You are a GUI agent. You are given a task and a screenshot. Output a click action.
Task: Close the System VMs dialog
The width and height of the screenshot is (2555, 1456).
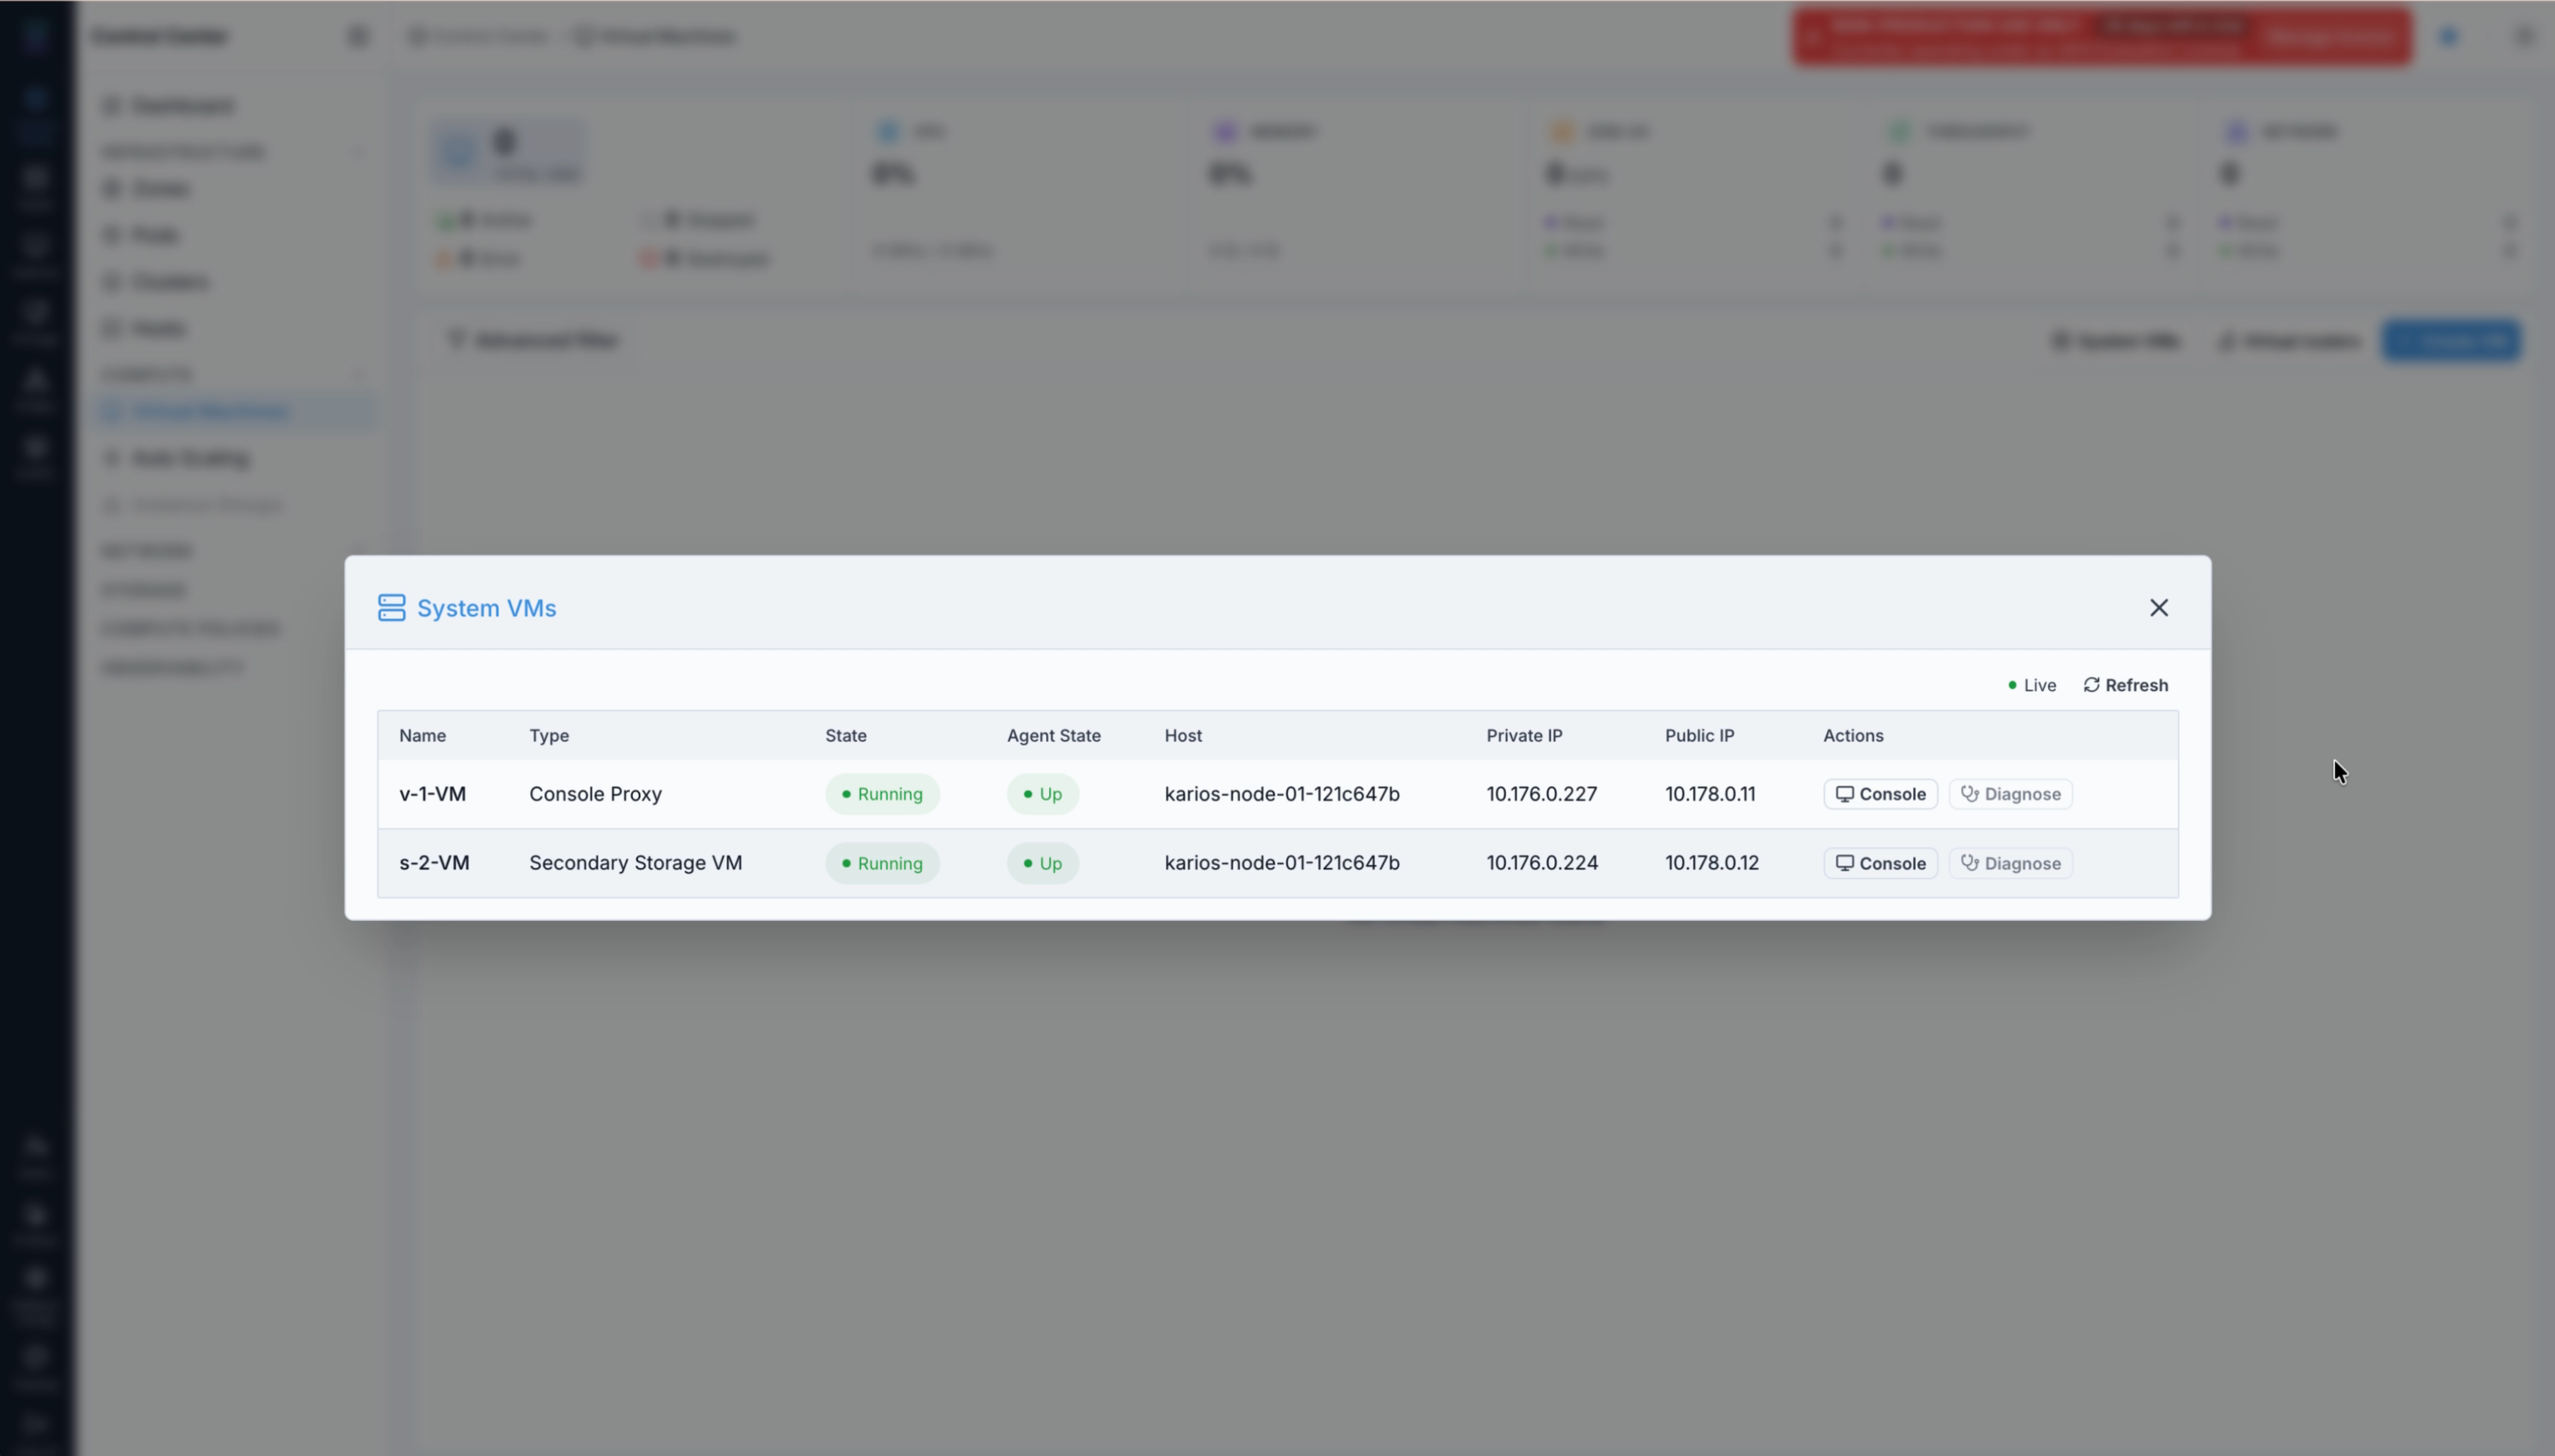(2158, 608)
